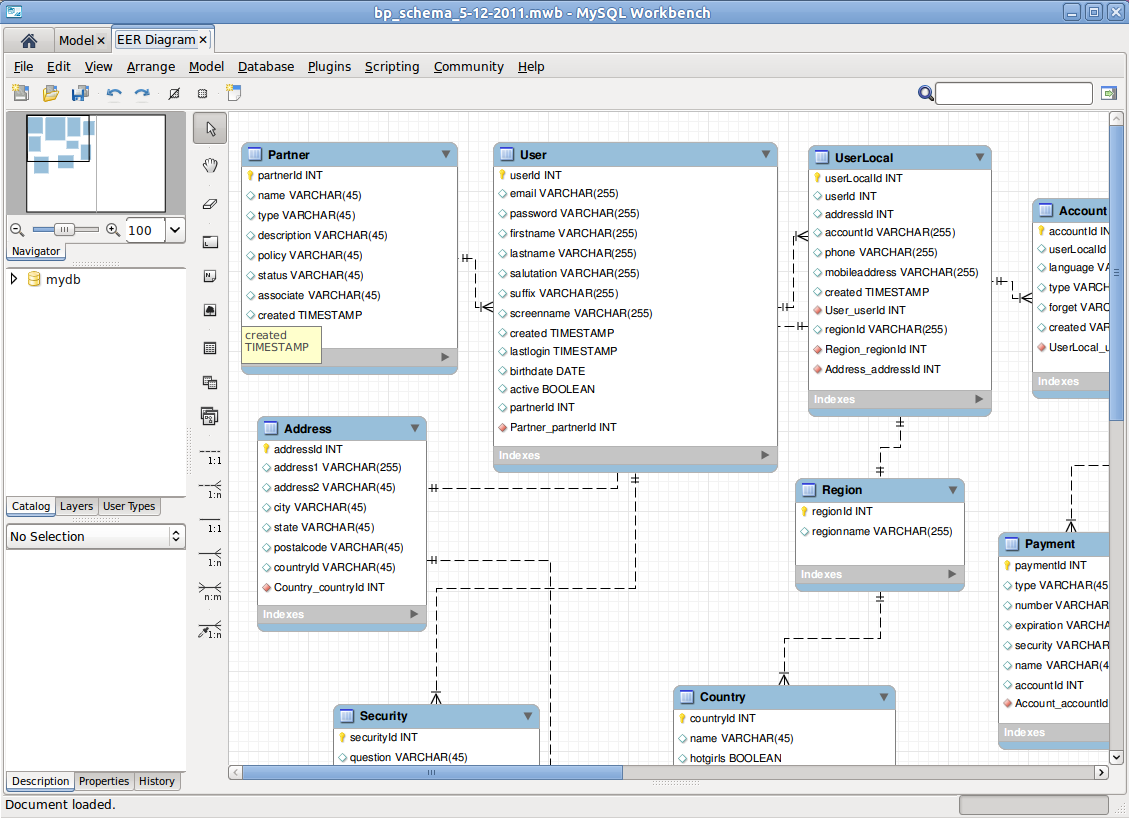Click the search magnifier icon
This screenshot has height=818, width=1129.
coord(926,93)
